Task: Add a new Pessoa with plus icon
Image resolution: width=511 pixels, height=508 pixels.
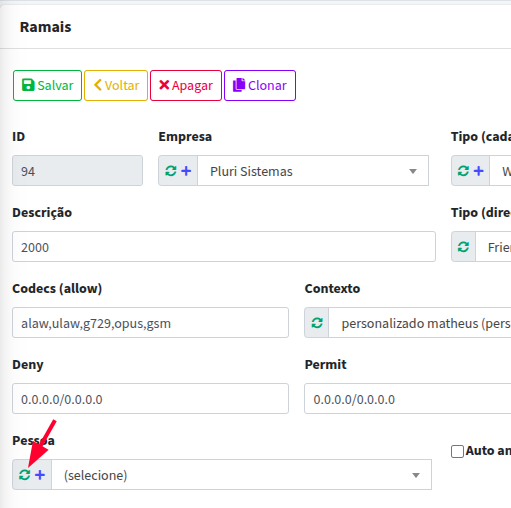Action: point(40,475)
